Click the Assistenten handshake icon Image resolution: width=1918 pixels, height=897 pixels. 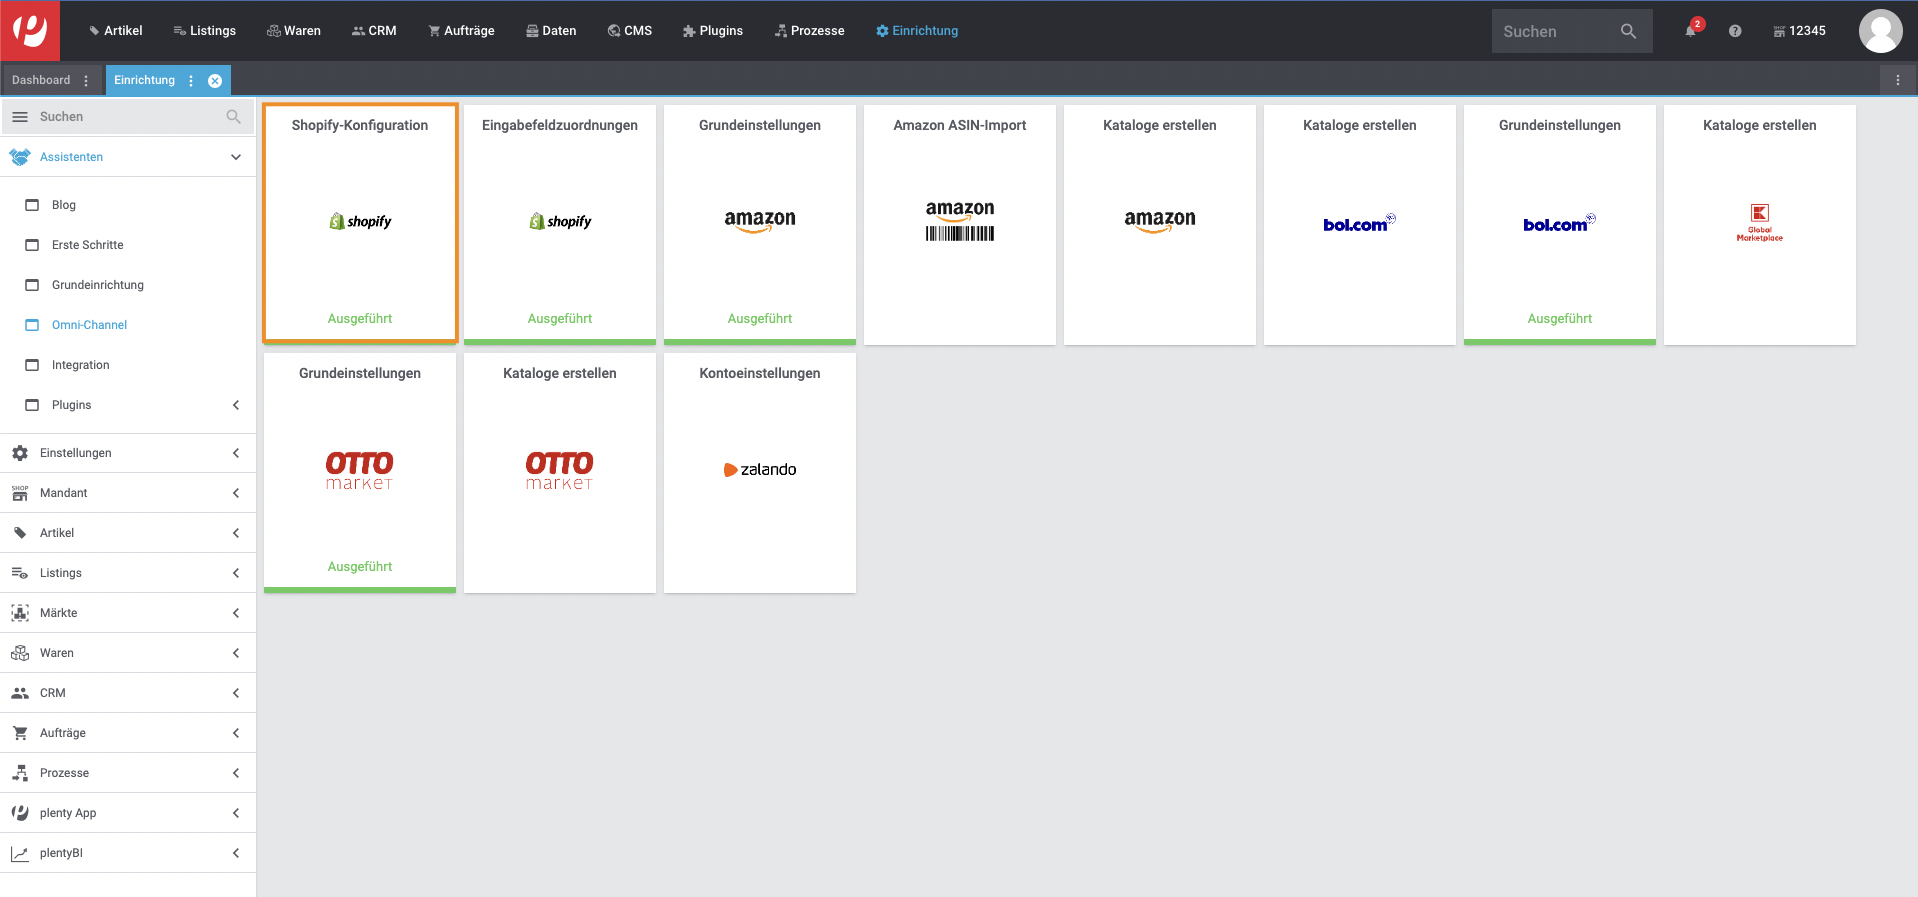[20, 157]
